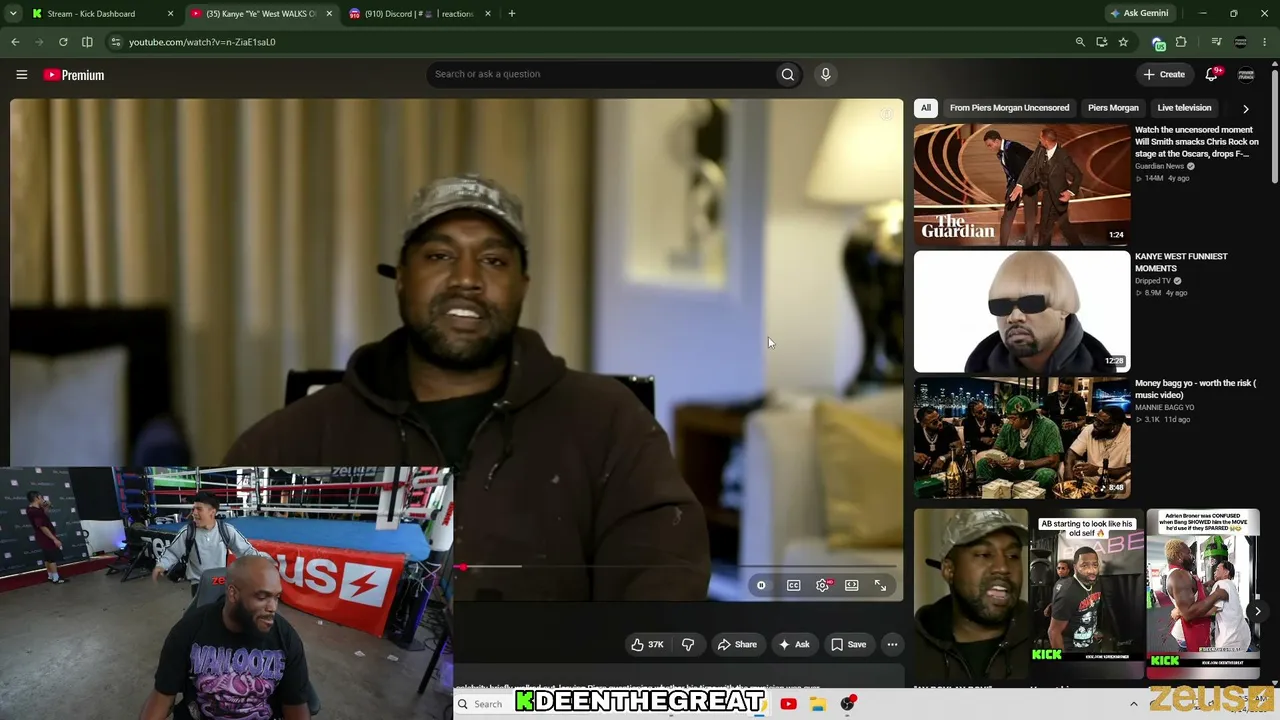Open 'AB starting to look like his old self' short
Image resolution: width=1280 pixels, height=720 pixels.
coord(1087,594)
